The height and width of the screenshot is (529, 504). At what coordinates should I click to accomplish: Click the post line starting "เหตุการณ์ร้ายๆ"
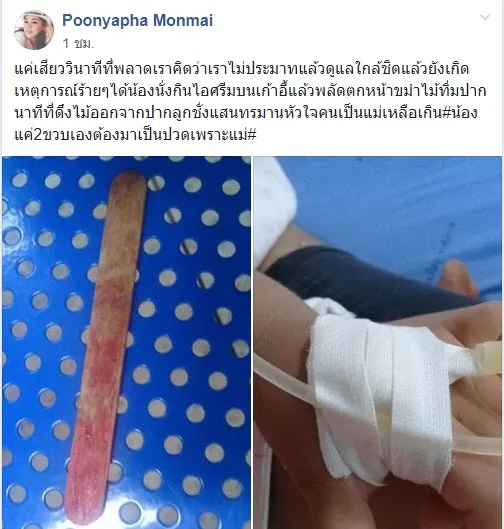click(250, 91)
